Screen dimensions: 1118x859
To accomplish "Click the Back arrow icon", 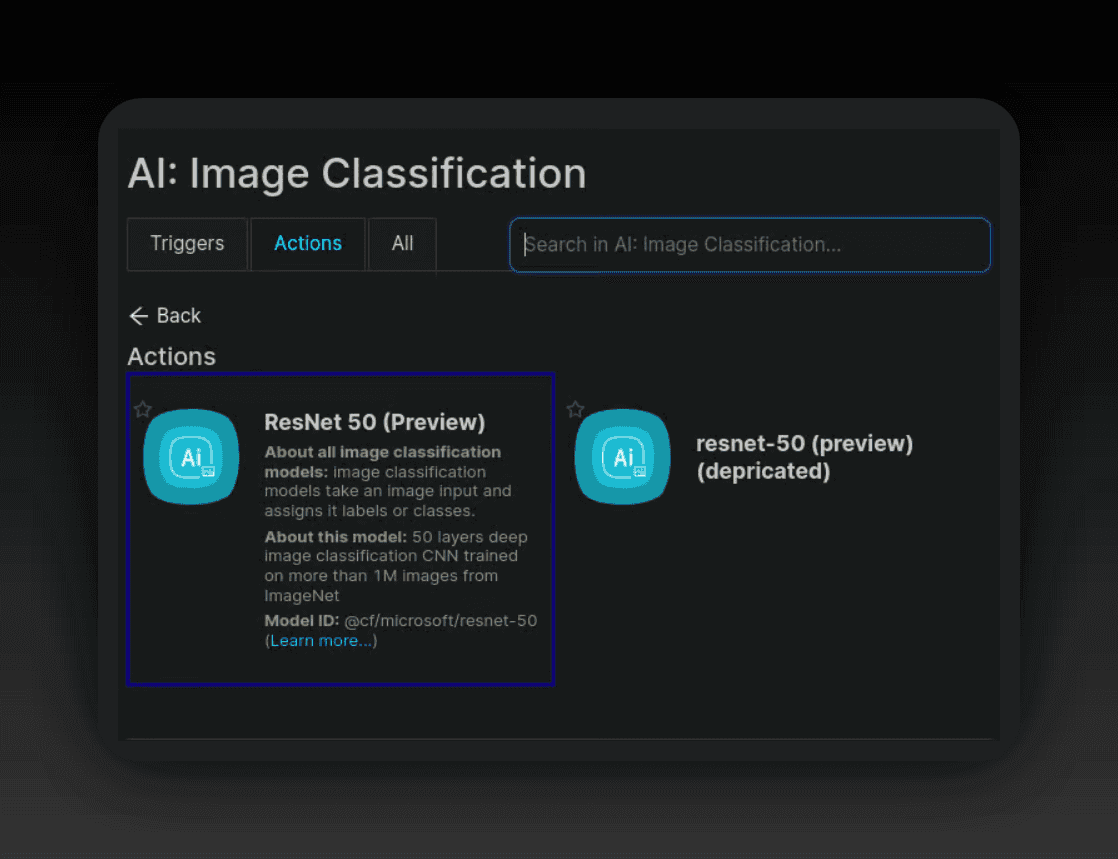I will coord(139,316).
